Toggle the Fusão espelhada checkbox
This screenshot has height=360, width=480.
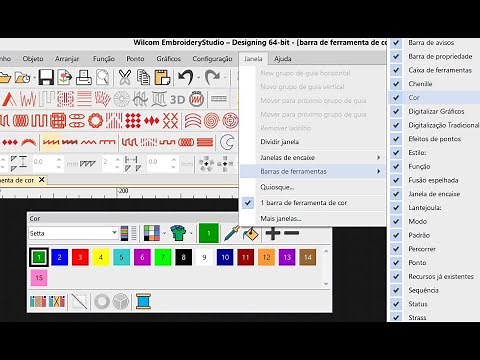point(396,180)
